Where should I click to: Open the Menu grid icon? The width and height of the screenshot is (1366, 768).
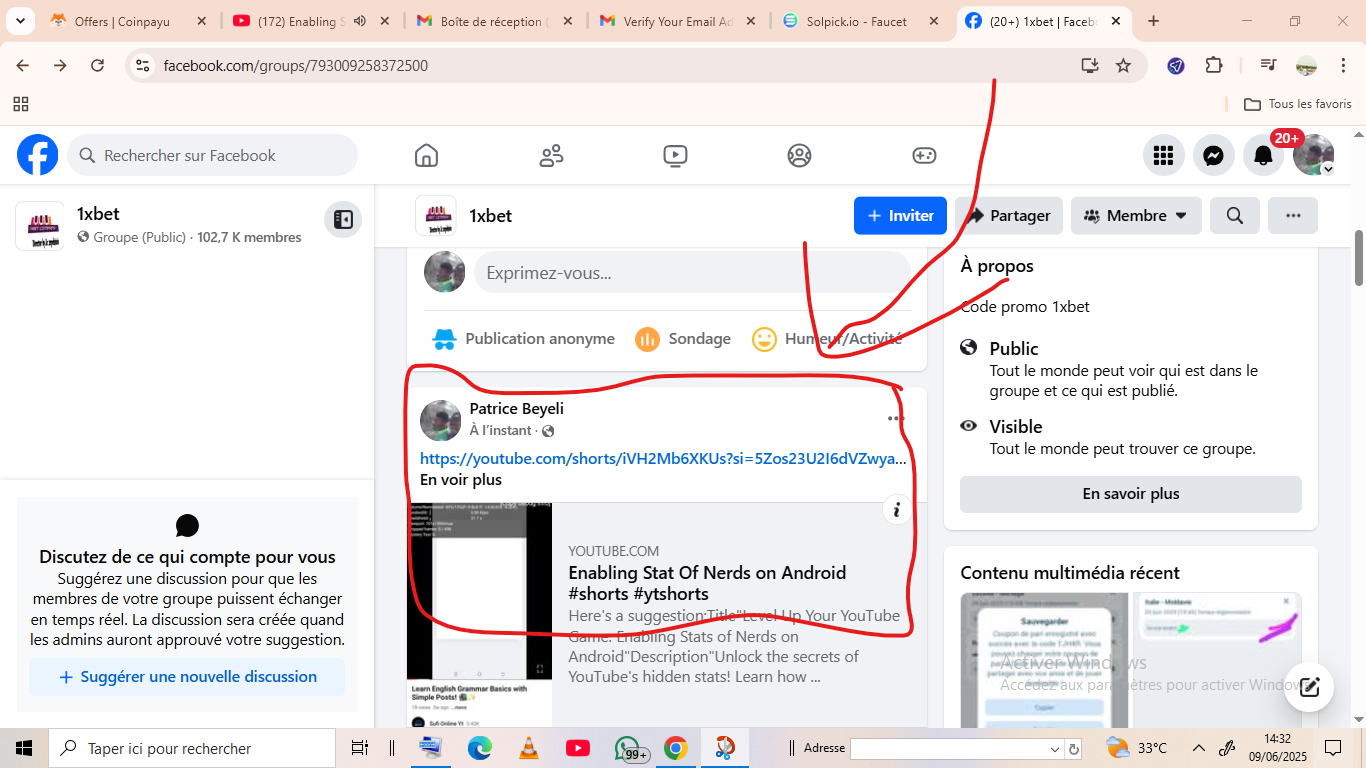click(1163, 155)
